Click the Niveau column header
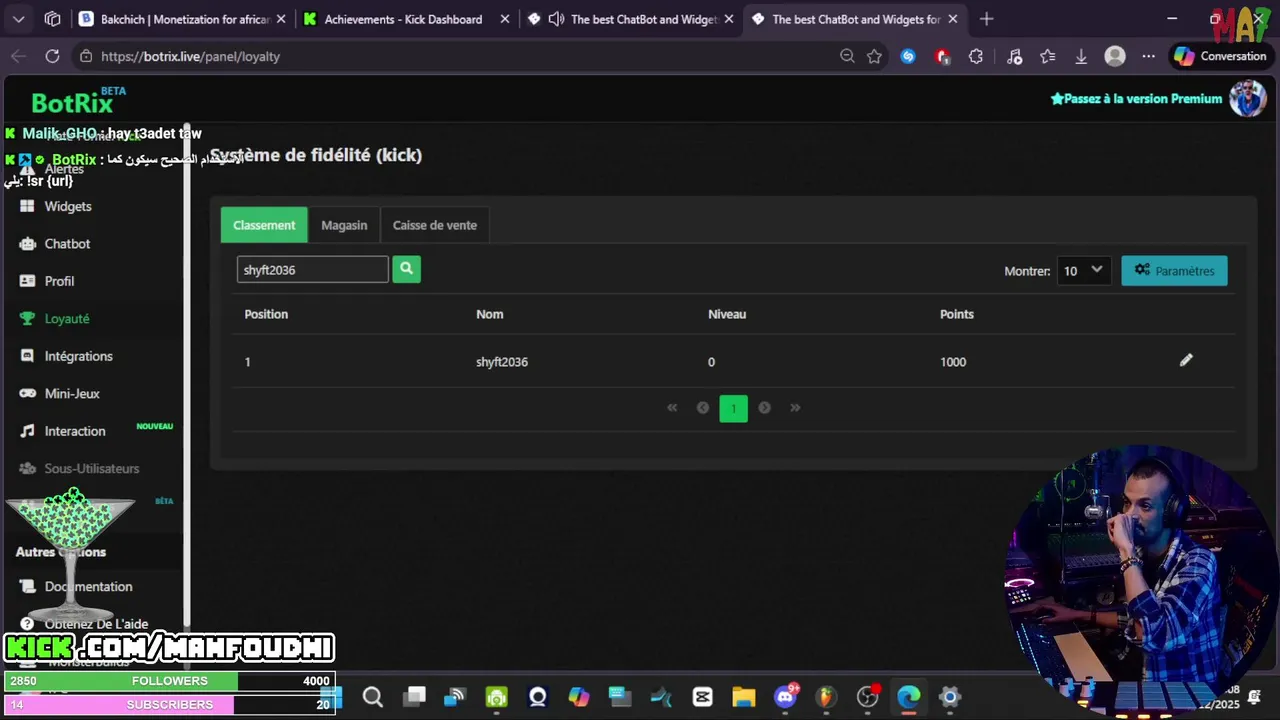This screenshot has width=1280, height=720. click(x=727, y=314)
